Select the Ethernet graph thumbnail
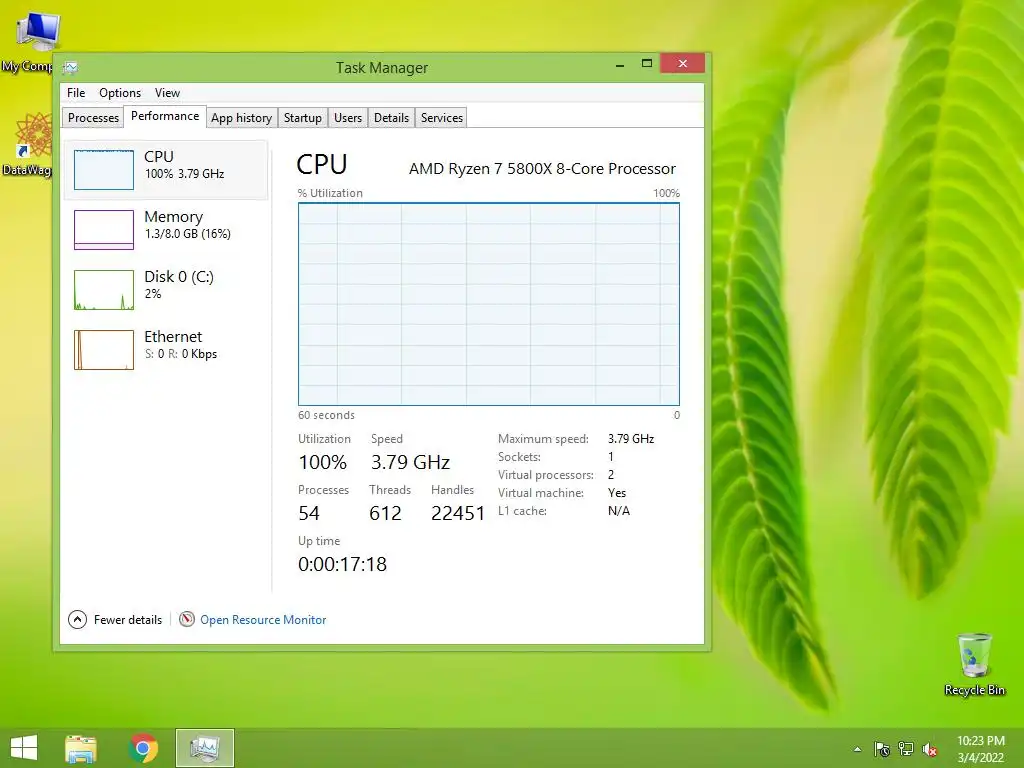The image size is (1024, 768). click(104, 350)
